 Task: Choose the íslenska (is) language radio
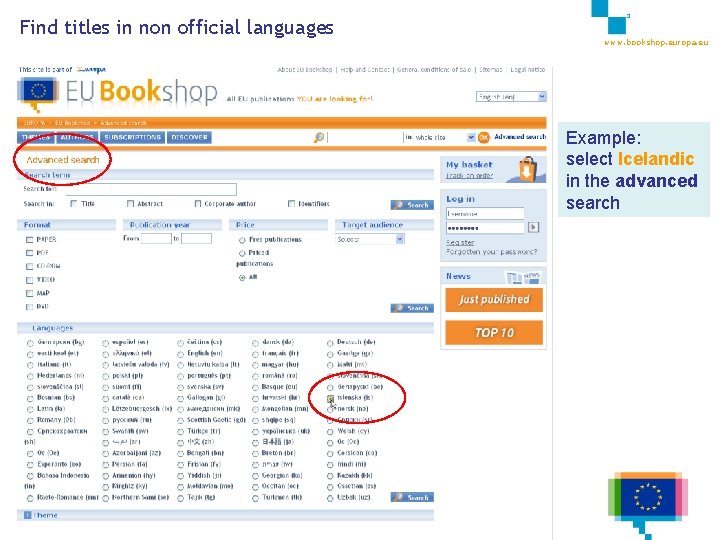(x=330, y=398)
